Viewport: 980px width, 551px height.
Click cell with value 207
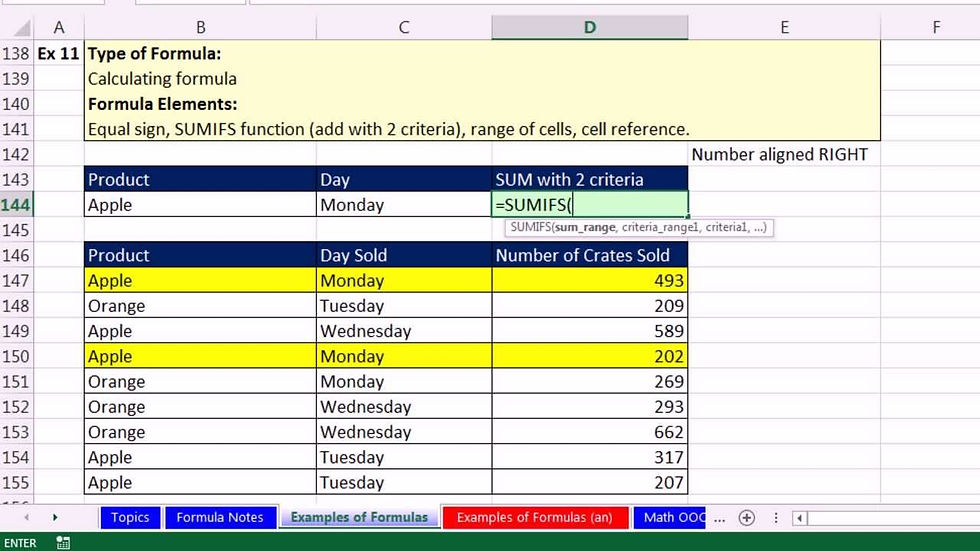589,482
